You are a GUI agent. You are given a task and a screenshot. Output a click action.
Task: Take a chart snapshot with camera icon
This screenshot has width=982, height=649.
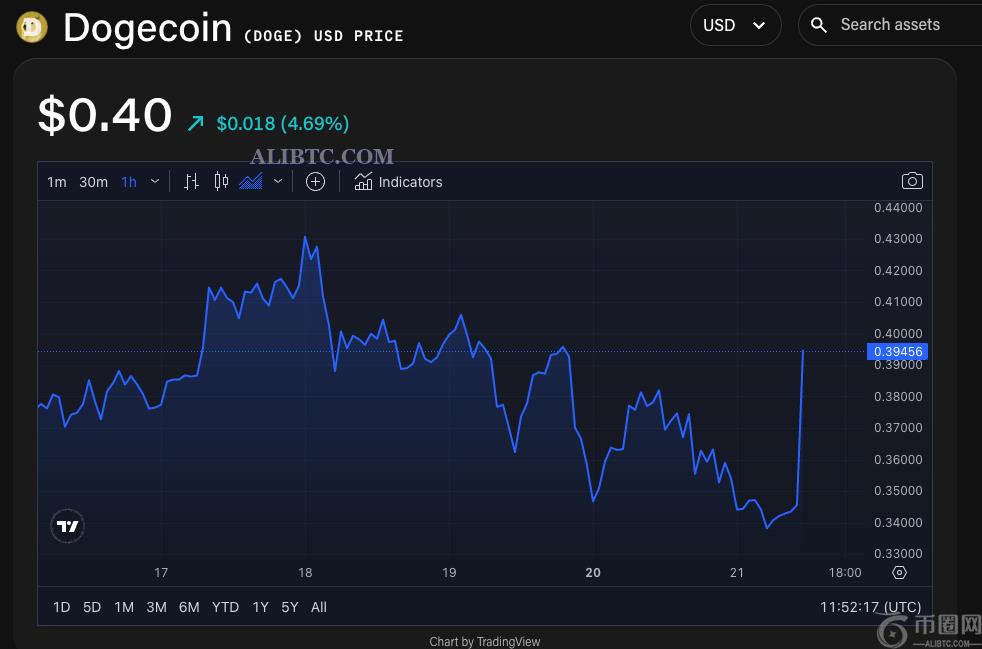(912, 182)
